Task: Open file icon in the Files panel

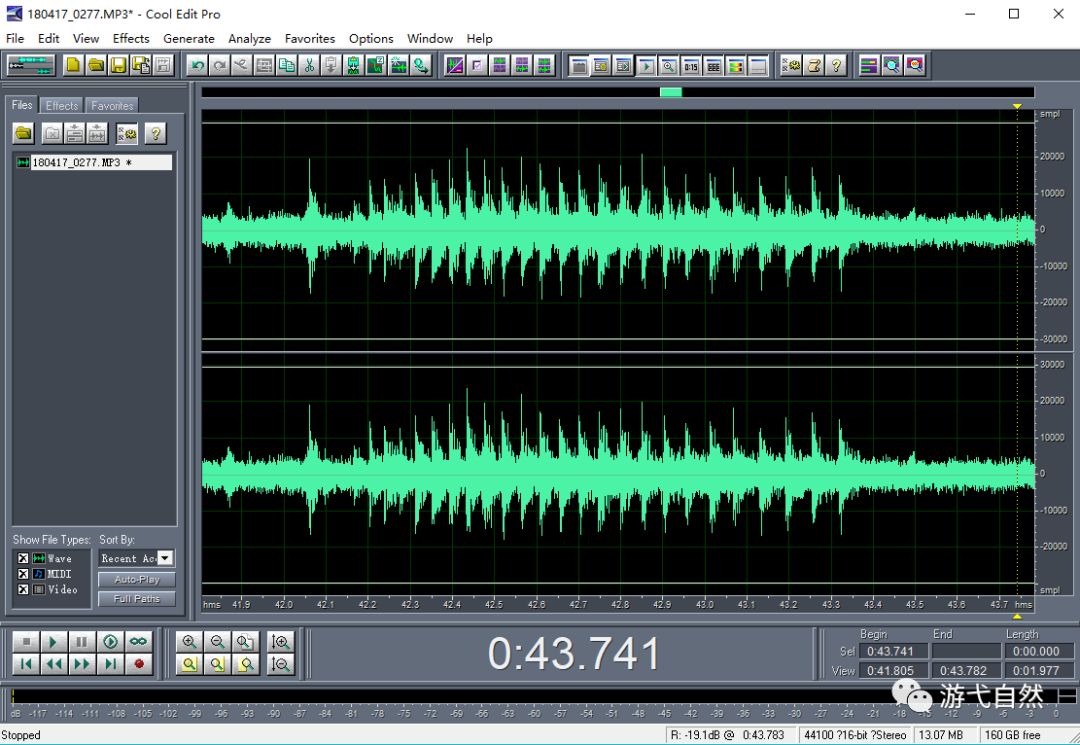Action: 23,133
